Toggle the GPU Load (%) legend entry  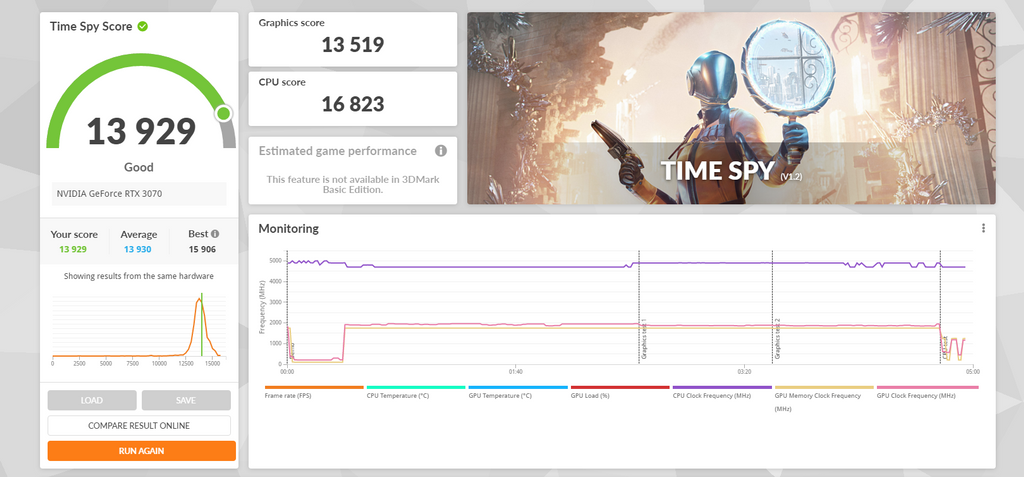[619, 392]
